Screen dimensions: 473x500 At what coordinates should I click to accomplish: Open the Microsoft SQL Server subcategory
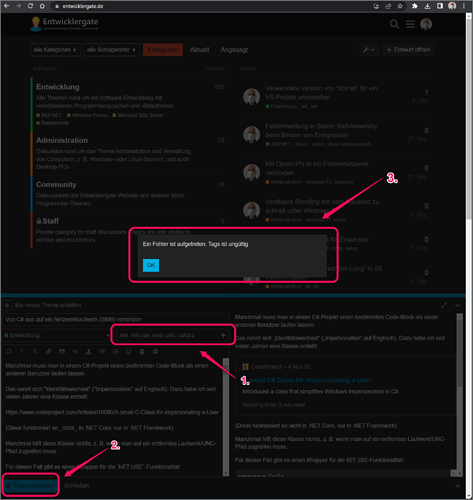coord(138,115)
